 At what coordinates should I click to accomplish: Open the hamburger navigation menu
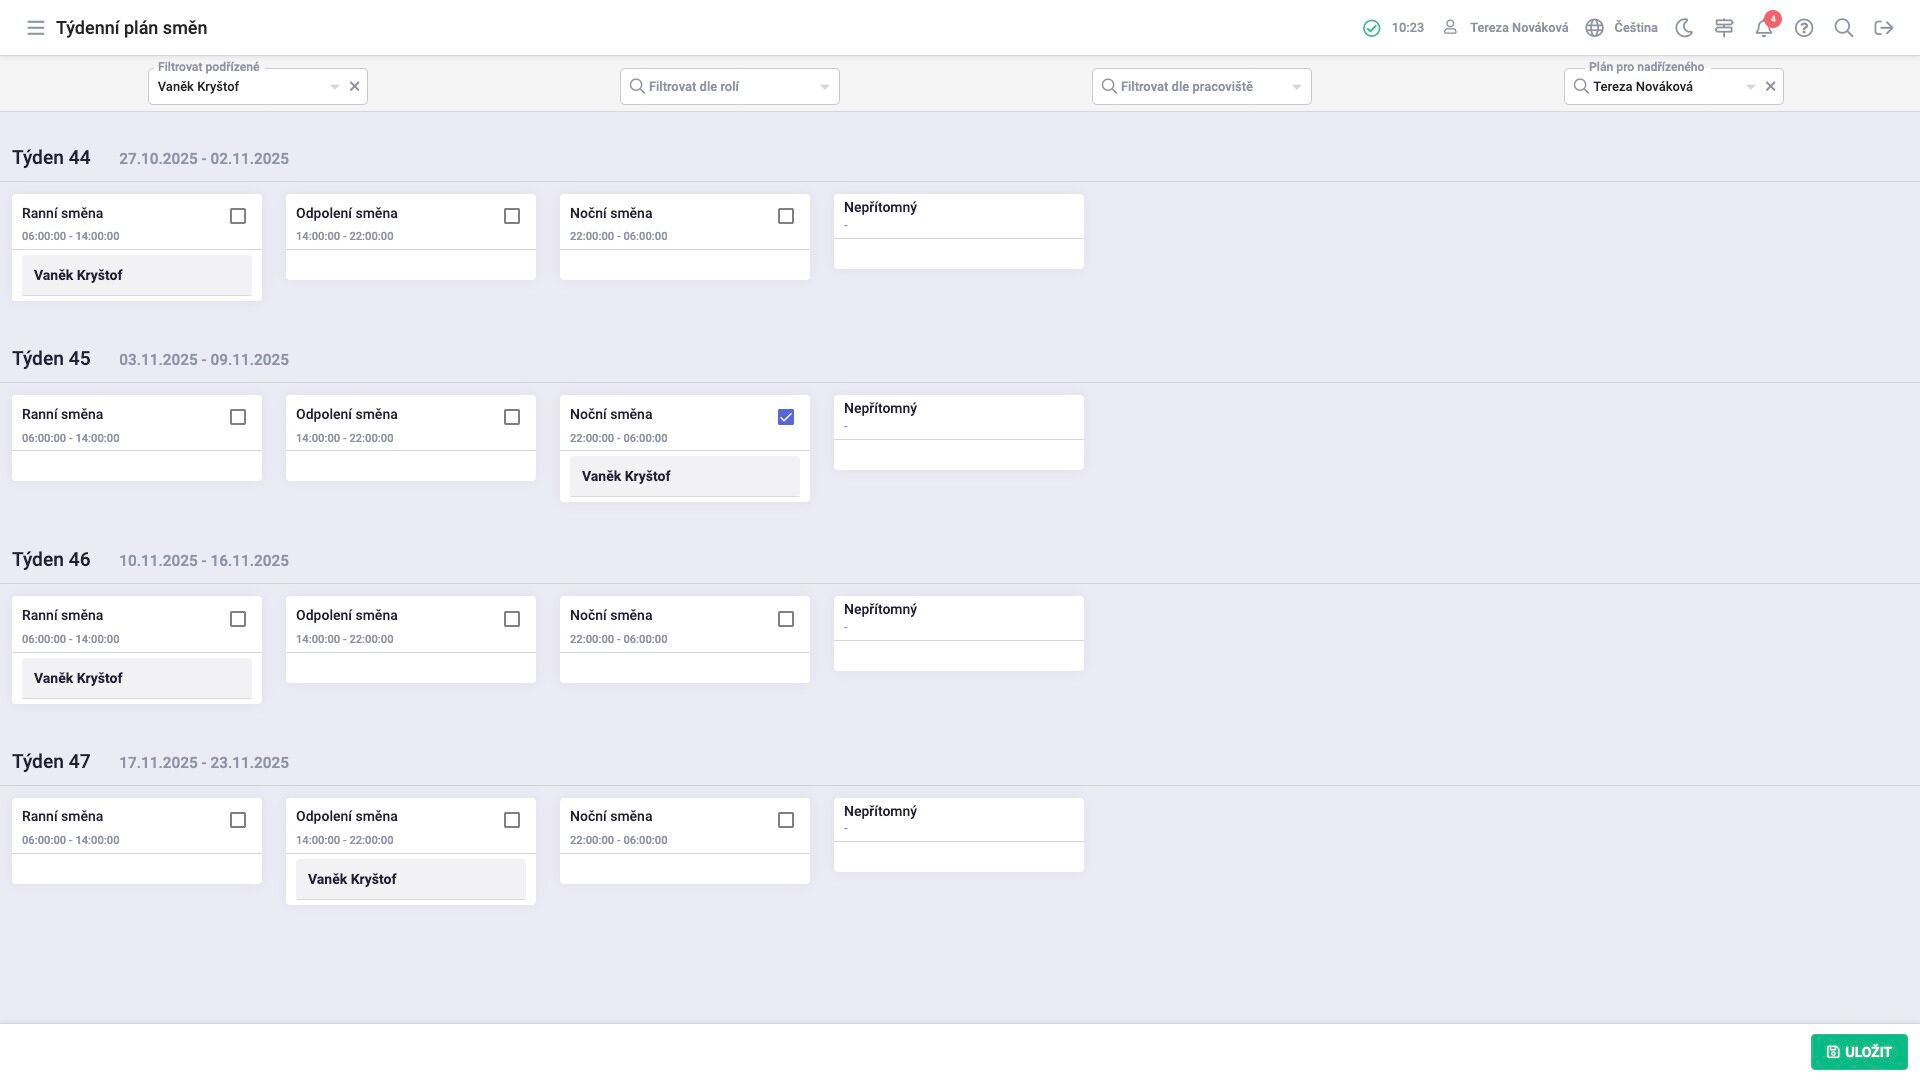coord(36,28)
